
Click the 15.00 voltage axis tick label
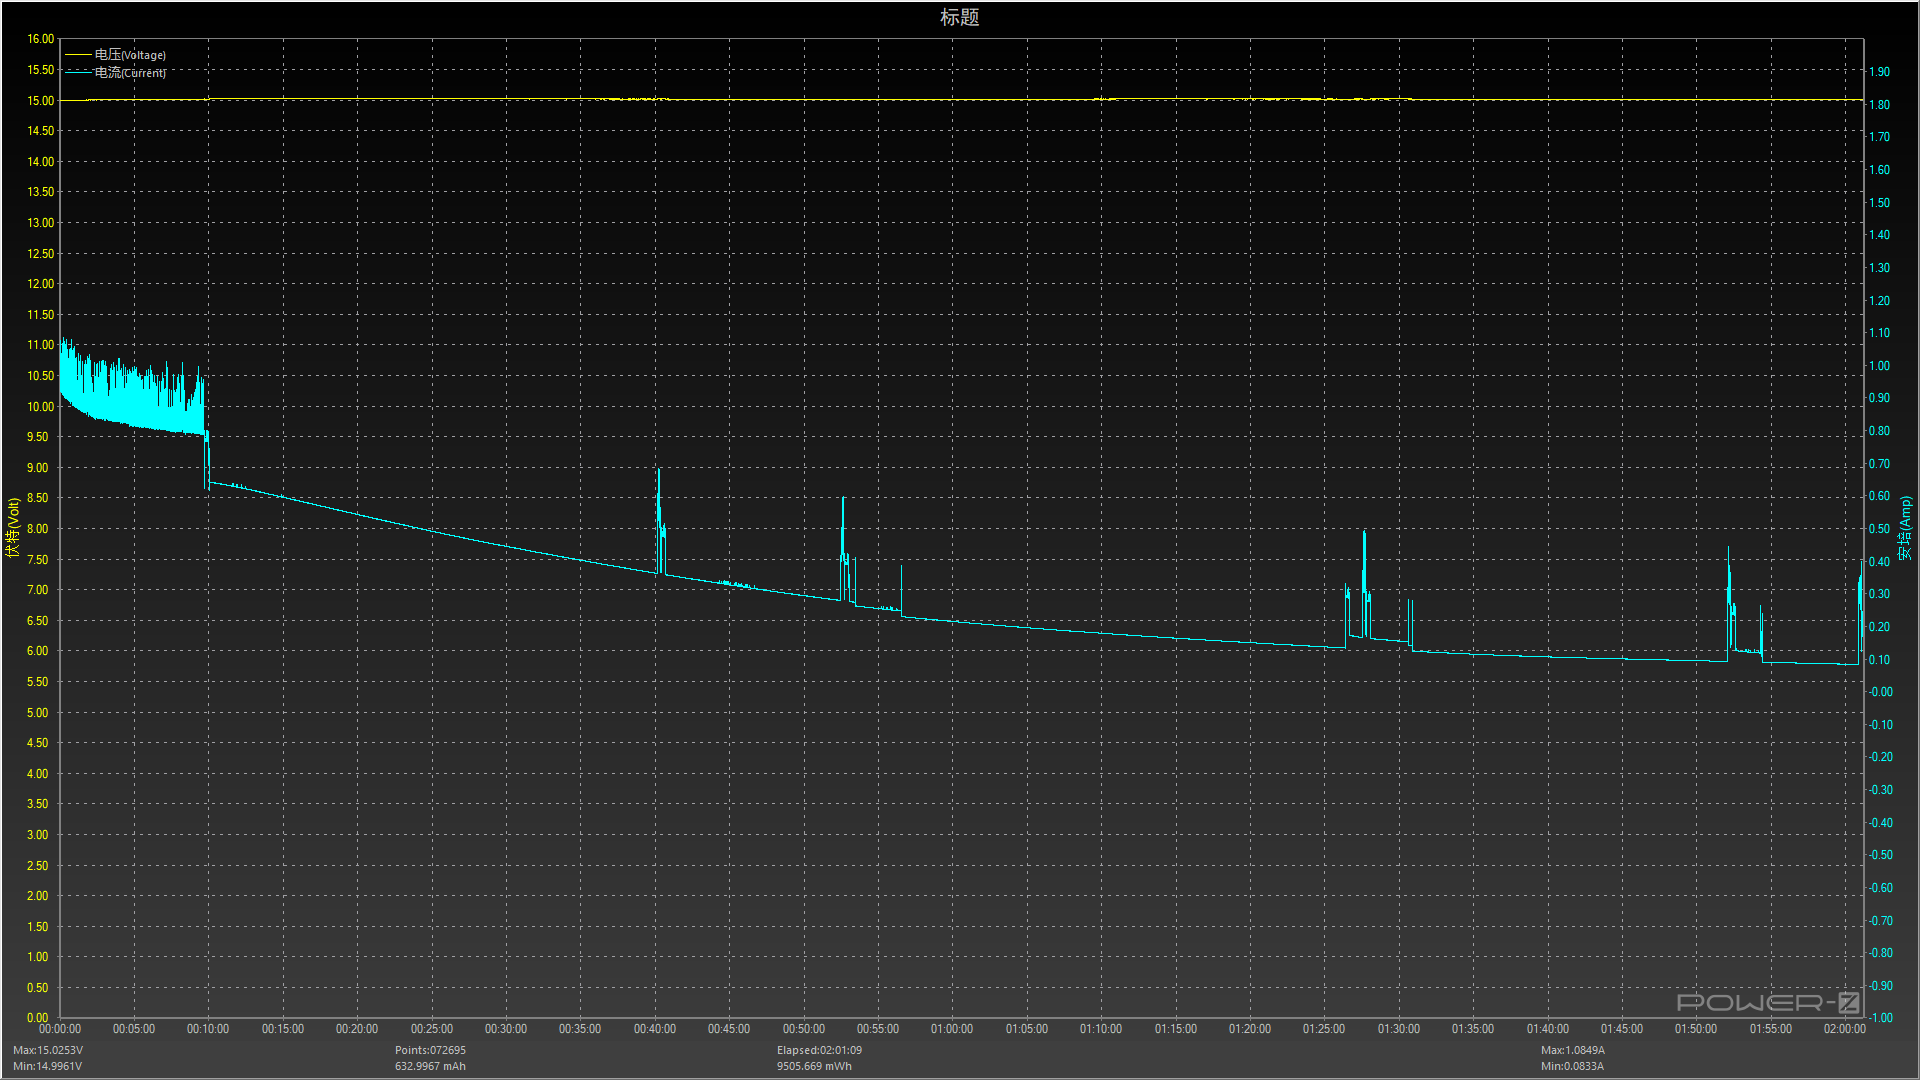click(41, 101)
